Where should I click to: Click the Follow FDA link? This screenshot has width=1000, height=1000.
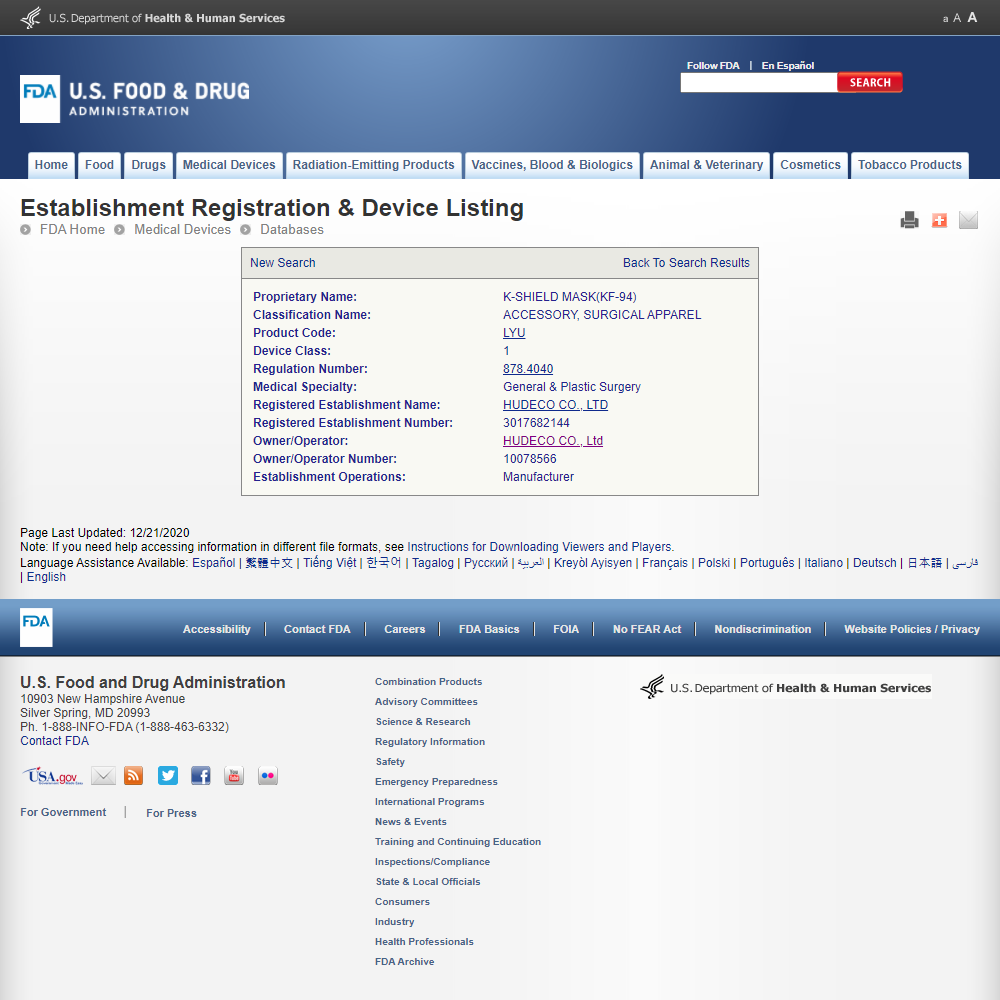(x=713, y=65)
